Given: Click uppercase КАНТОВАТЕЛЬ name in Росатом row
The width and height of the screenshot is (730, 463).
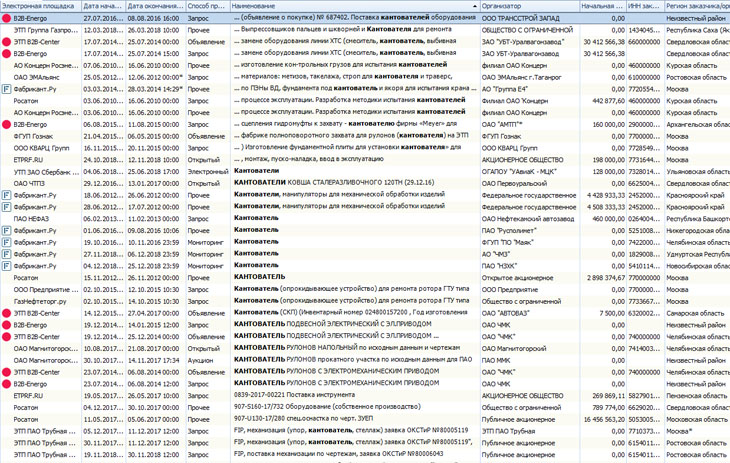Looking at the screenshot, I should coord(259,277).
